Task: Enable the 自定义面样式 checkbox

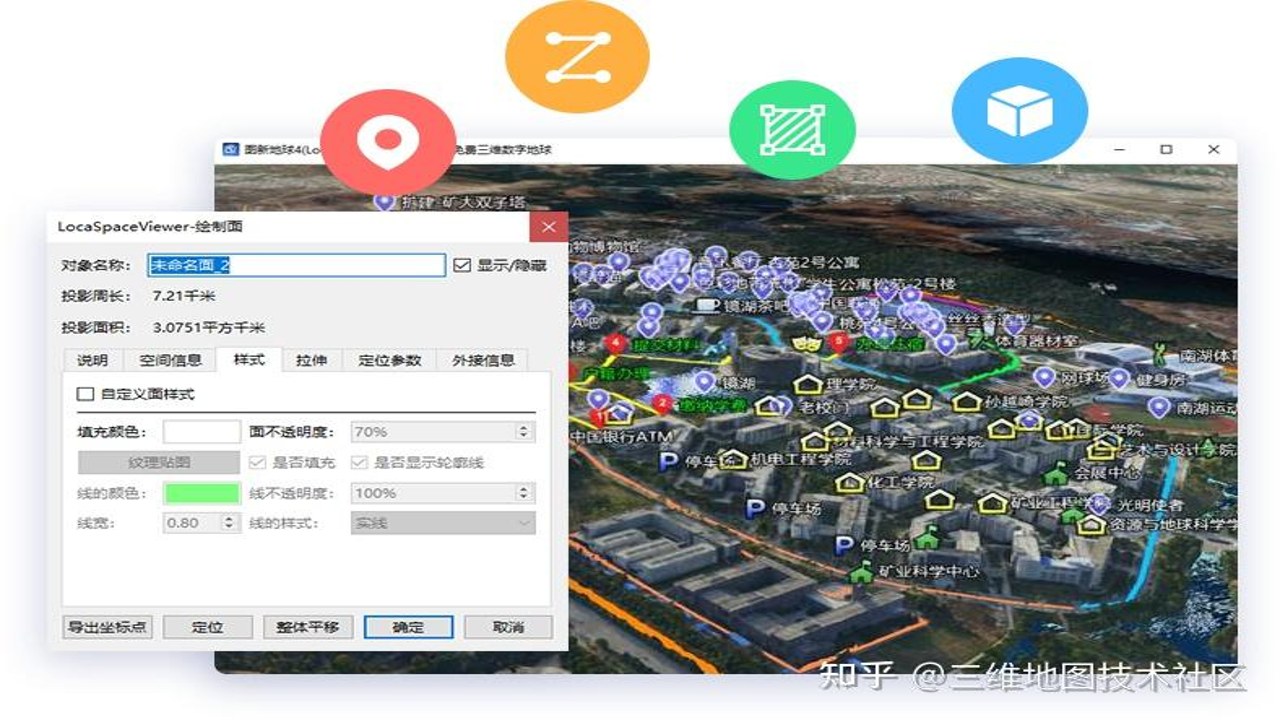Action: [x=85, y=394]
